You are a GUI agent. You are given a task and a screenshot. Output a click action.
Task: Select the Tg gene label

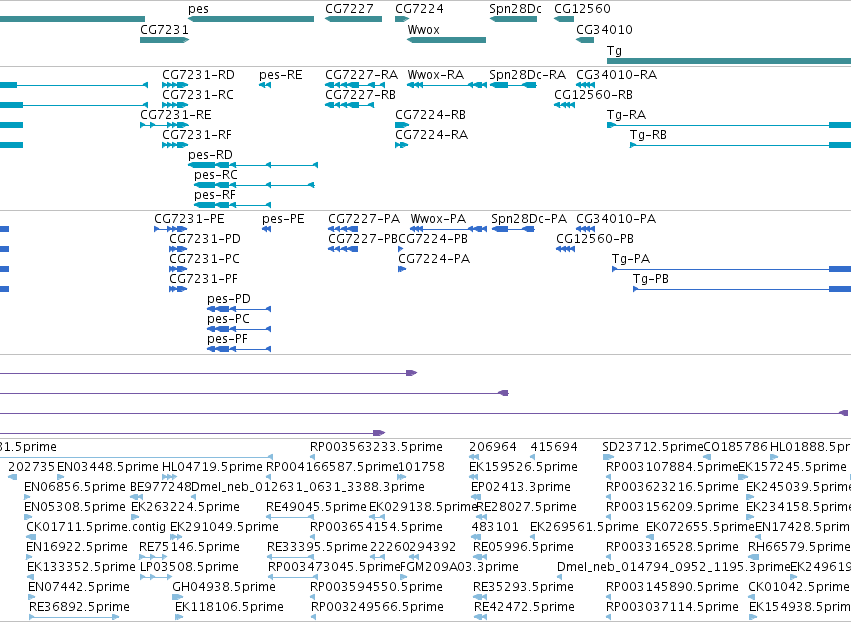(x=614, y=50)
